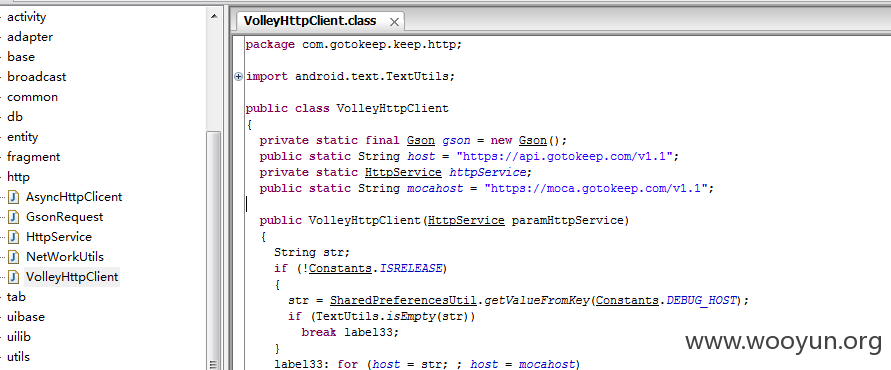
Task: Click the moca.gotokeep.com mocahost string
Action: pyautogui.click(x=596, y=188)
